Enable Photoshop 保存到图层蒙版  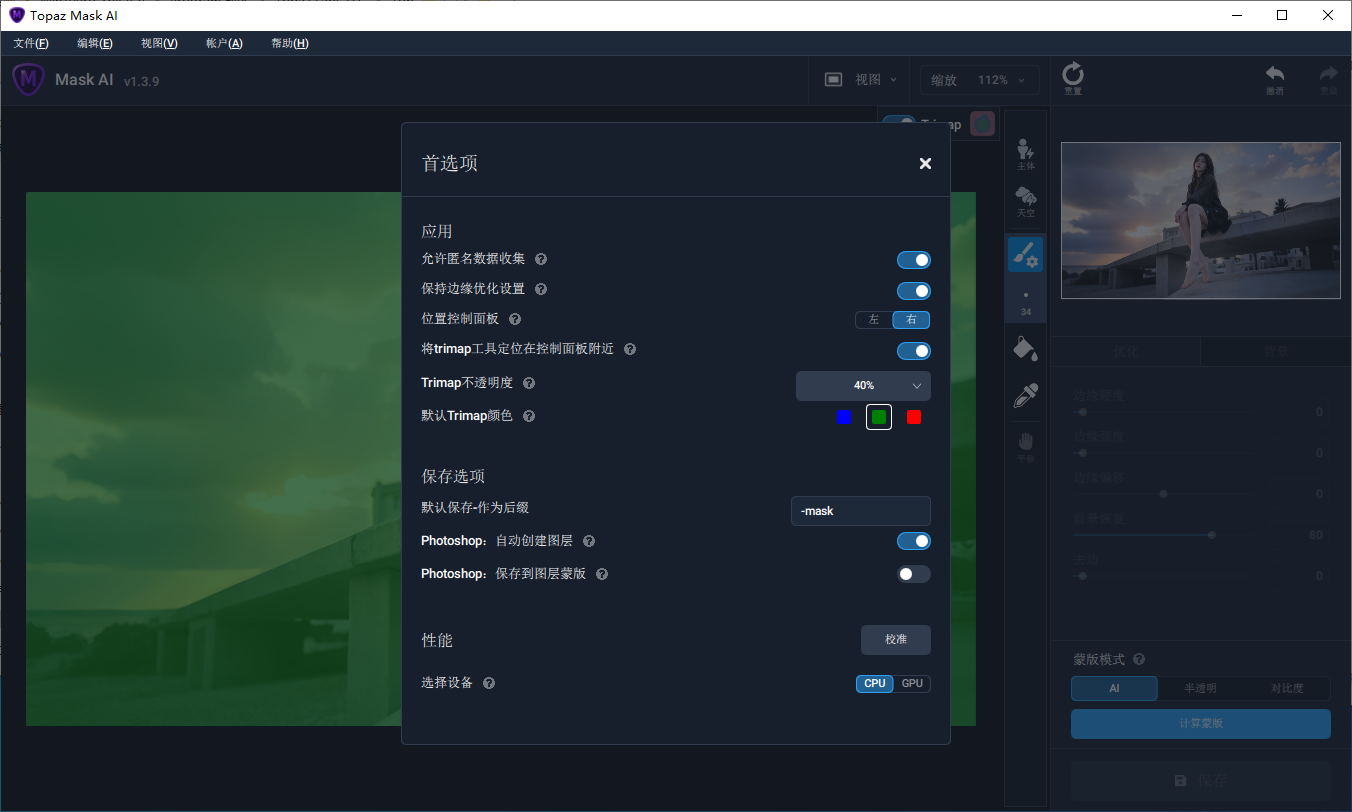click(x=914, y=573)
